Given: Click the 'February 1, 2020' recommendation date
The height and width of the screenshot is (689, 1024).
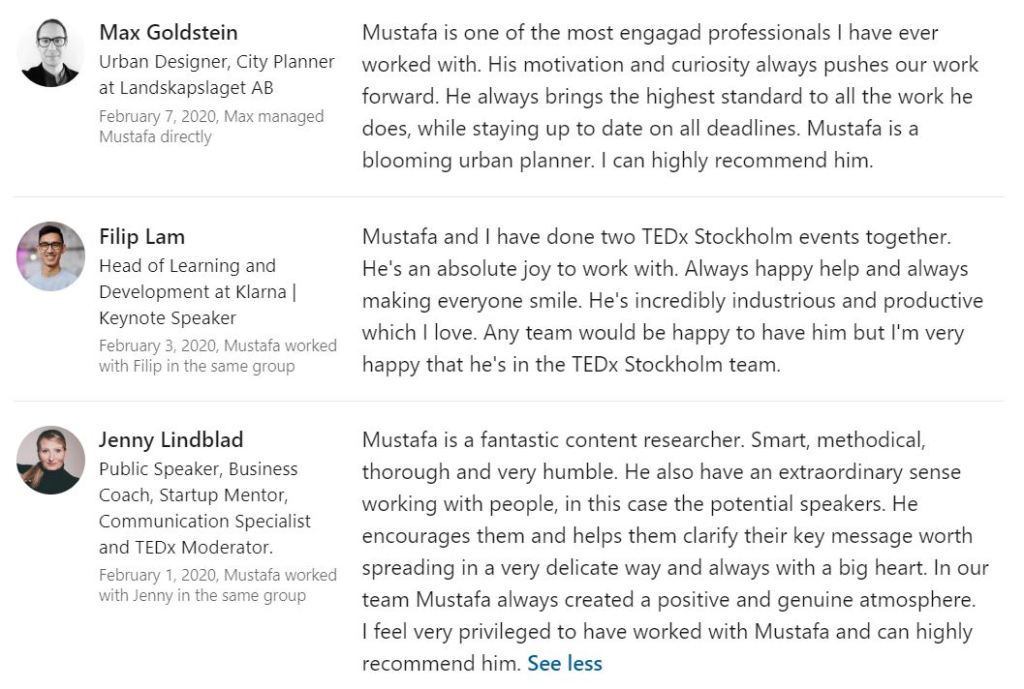Looking at the screenshot, I should 158,575.
